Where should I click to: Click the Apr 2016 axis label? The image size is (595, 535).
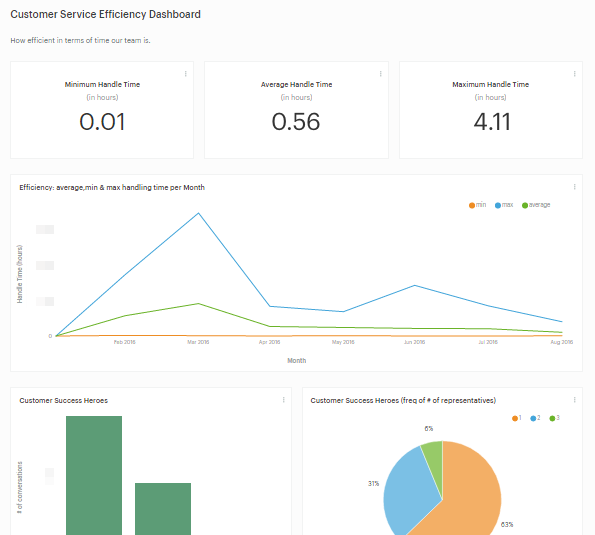pyautogui.click(x=269, y=342)
